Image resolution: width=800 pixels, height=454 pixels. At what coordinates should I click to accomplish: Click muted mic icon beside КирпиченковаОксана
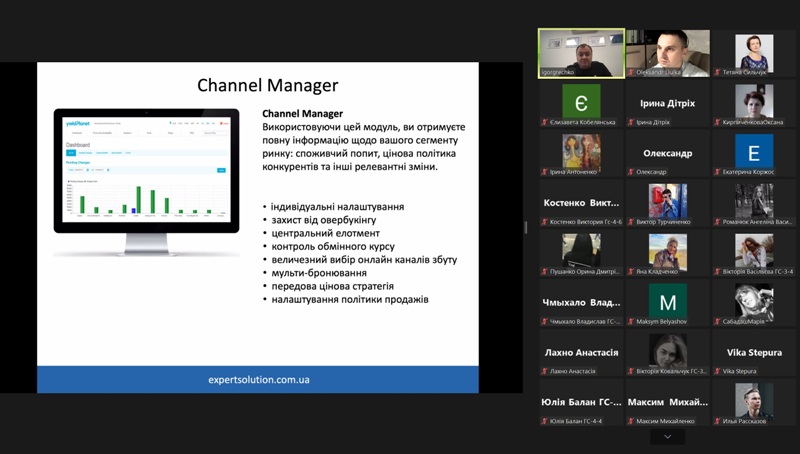click(717, 122)
